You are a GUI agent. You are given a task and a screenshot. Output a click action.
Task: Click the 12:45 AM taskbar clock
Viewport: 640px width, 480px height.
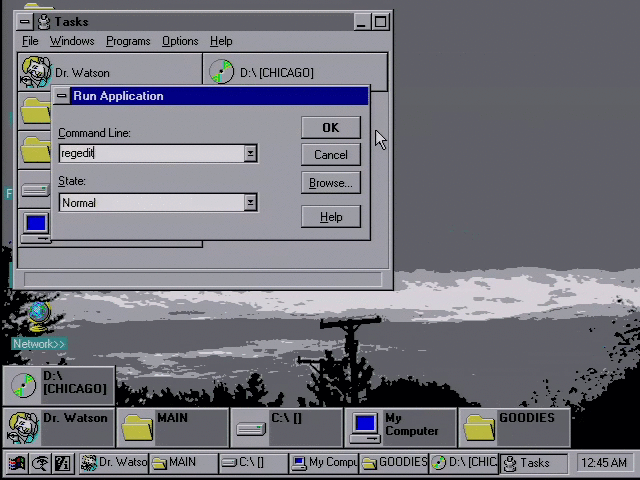(x=604, y=463)
